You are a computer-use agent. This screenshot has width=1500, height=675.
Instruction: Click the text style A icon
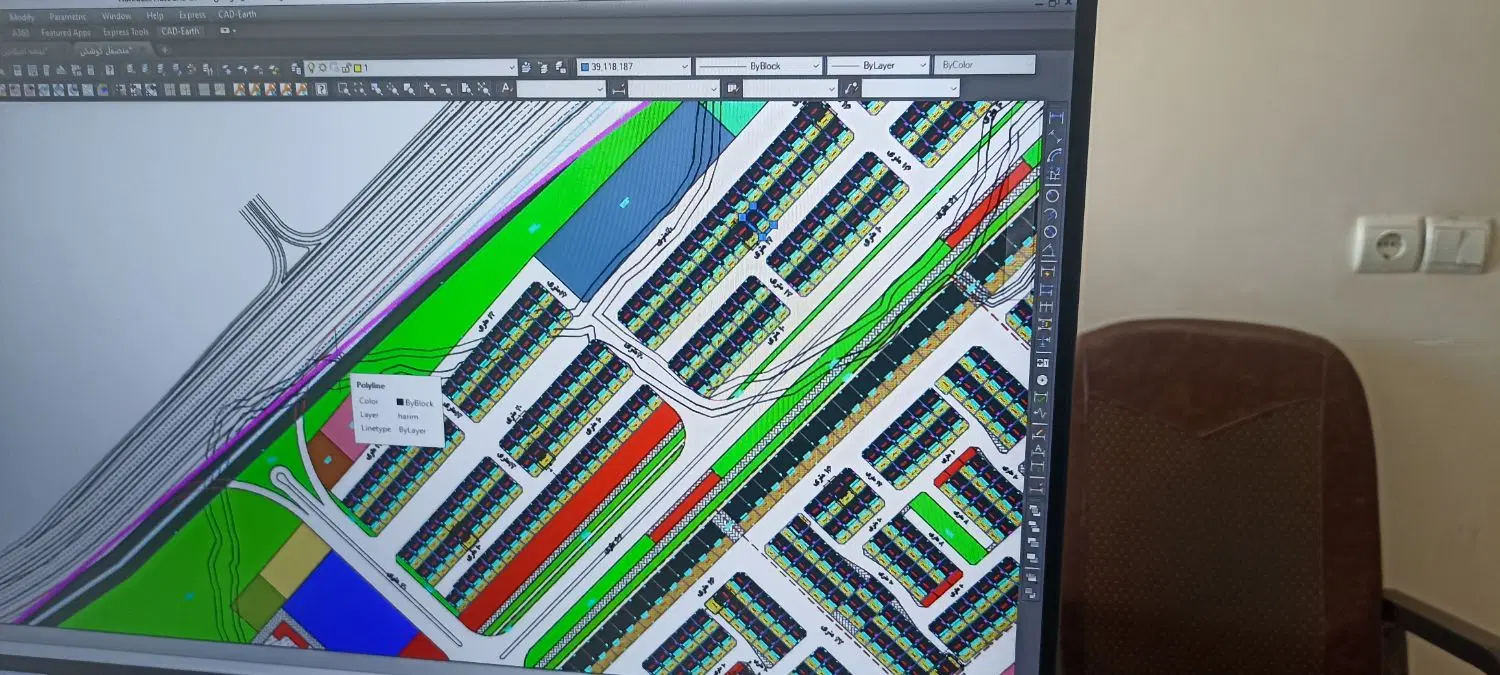[506, 88]
